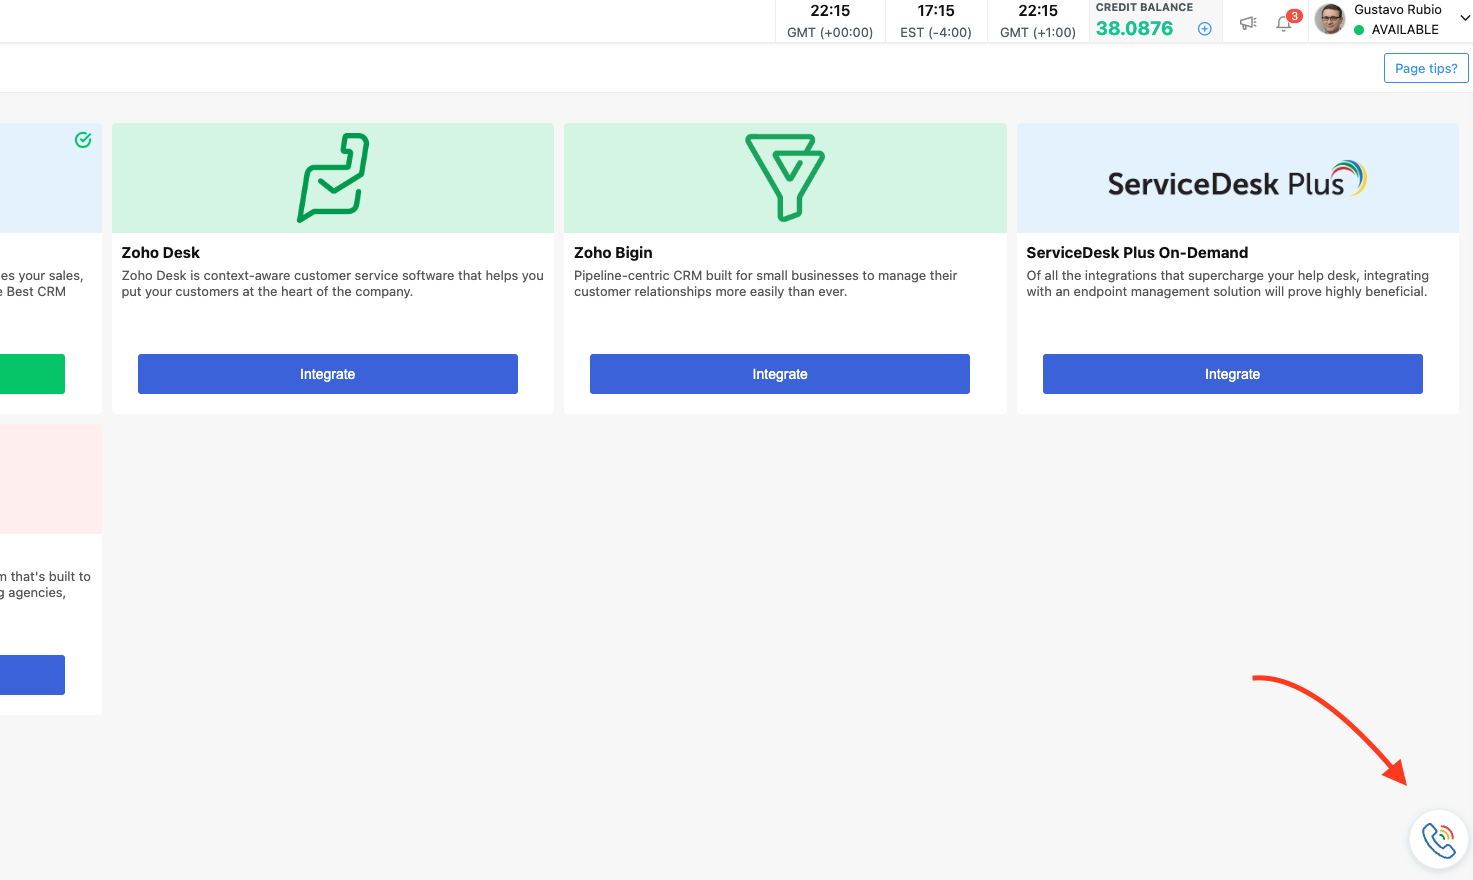The height and width of the screenshot is (880, 1473).
Task: Click the Zoho Bigin description text
Action: pyautogui.click(x=766, y=284)
